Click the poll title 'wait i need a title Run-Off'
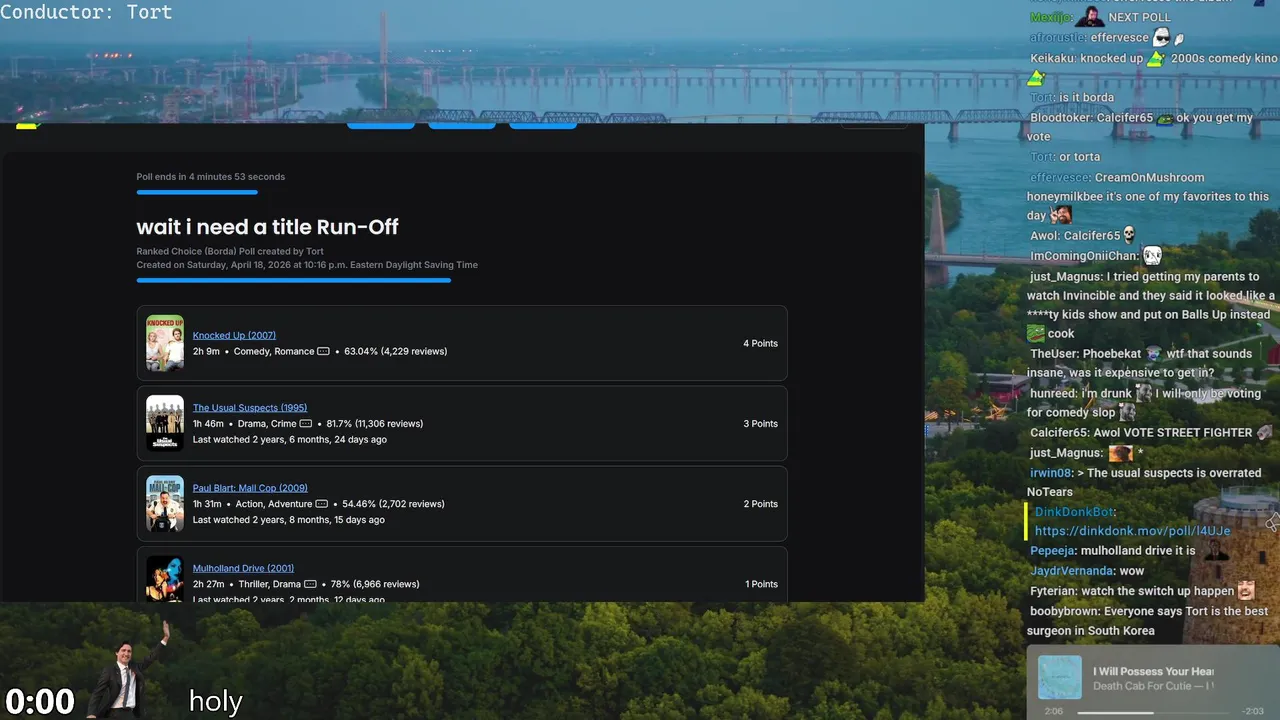1280x720 pixels. coord(267,227)
